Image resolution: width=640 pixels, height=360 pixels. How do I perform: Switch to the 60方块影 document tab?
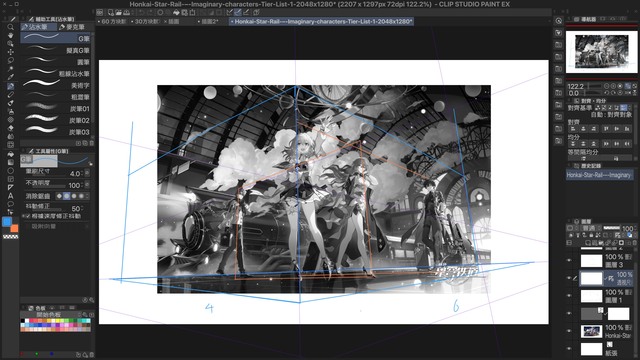[112, 21]
